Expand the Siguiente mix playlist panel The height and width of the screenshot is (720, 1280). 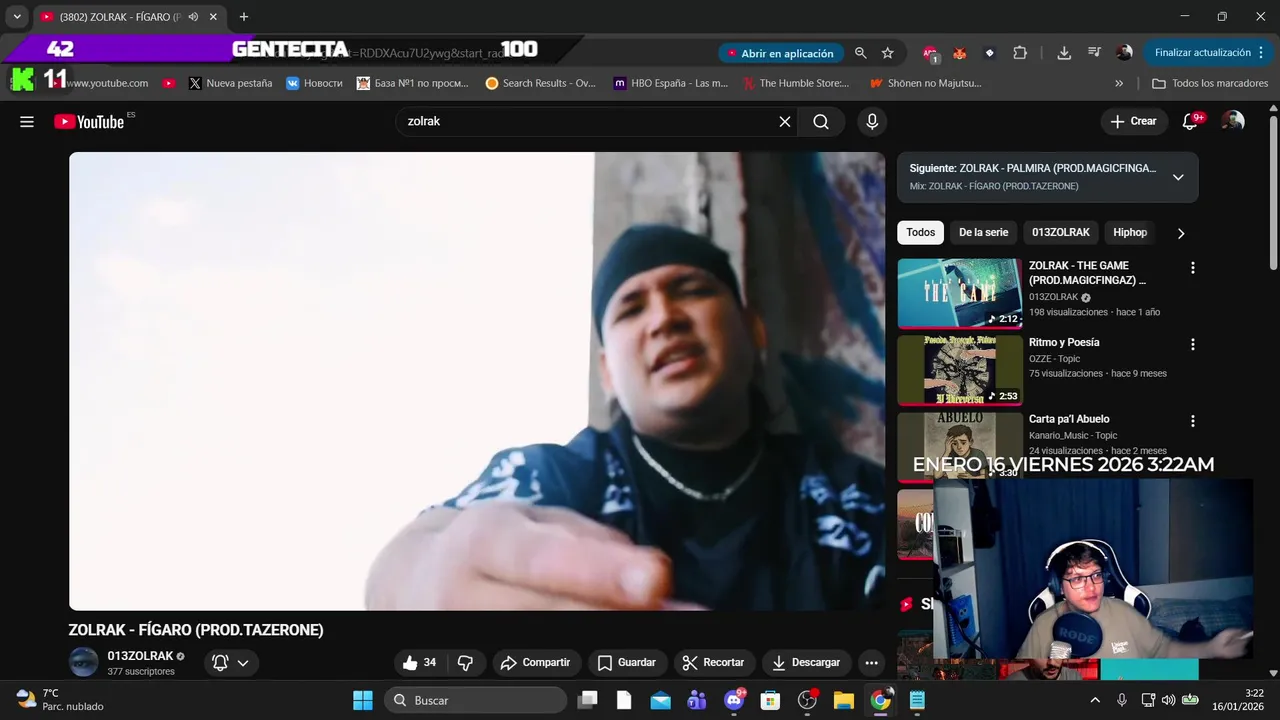pyautogui.click(x=1178, y=177)
